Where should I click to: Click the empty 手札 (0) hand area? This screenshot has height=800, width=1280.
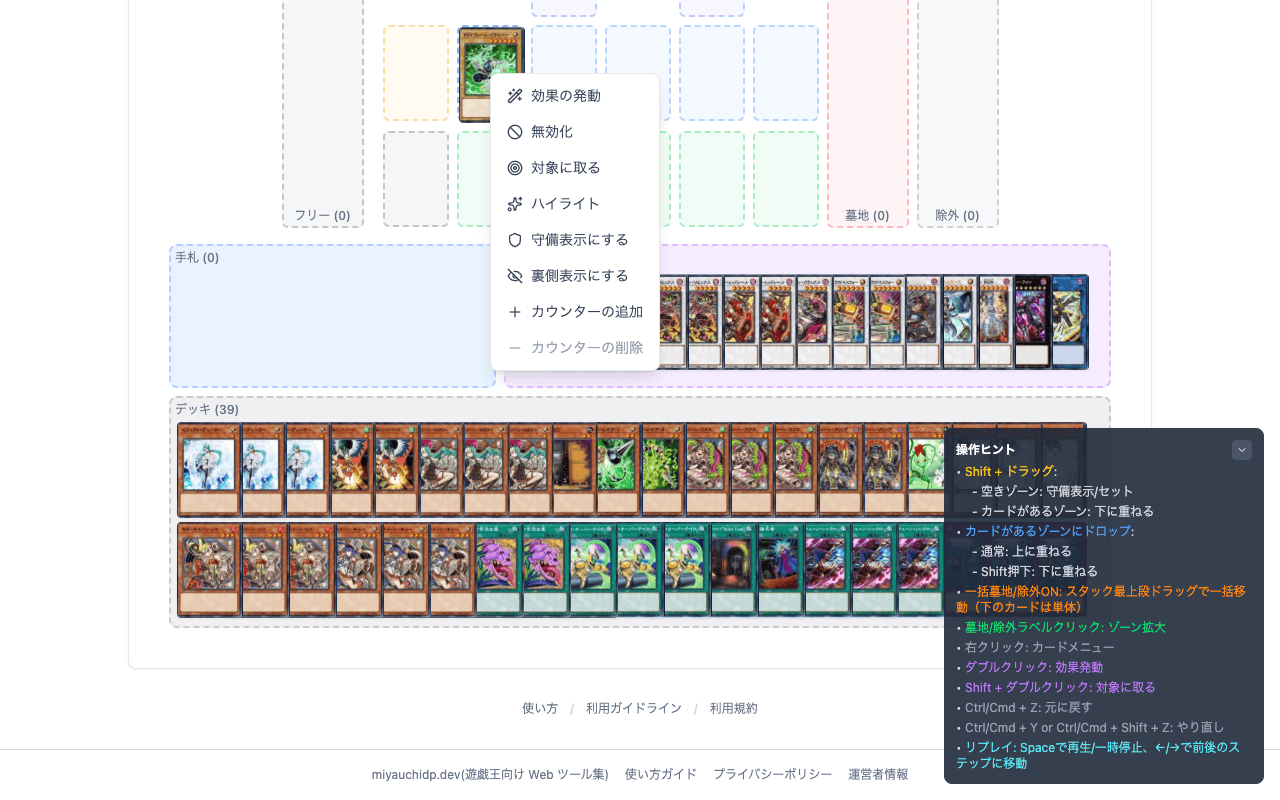click(332, 316)
